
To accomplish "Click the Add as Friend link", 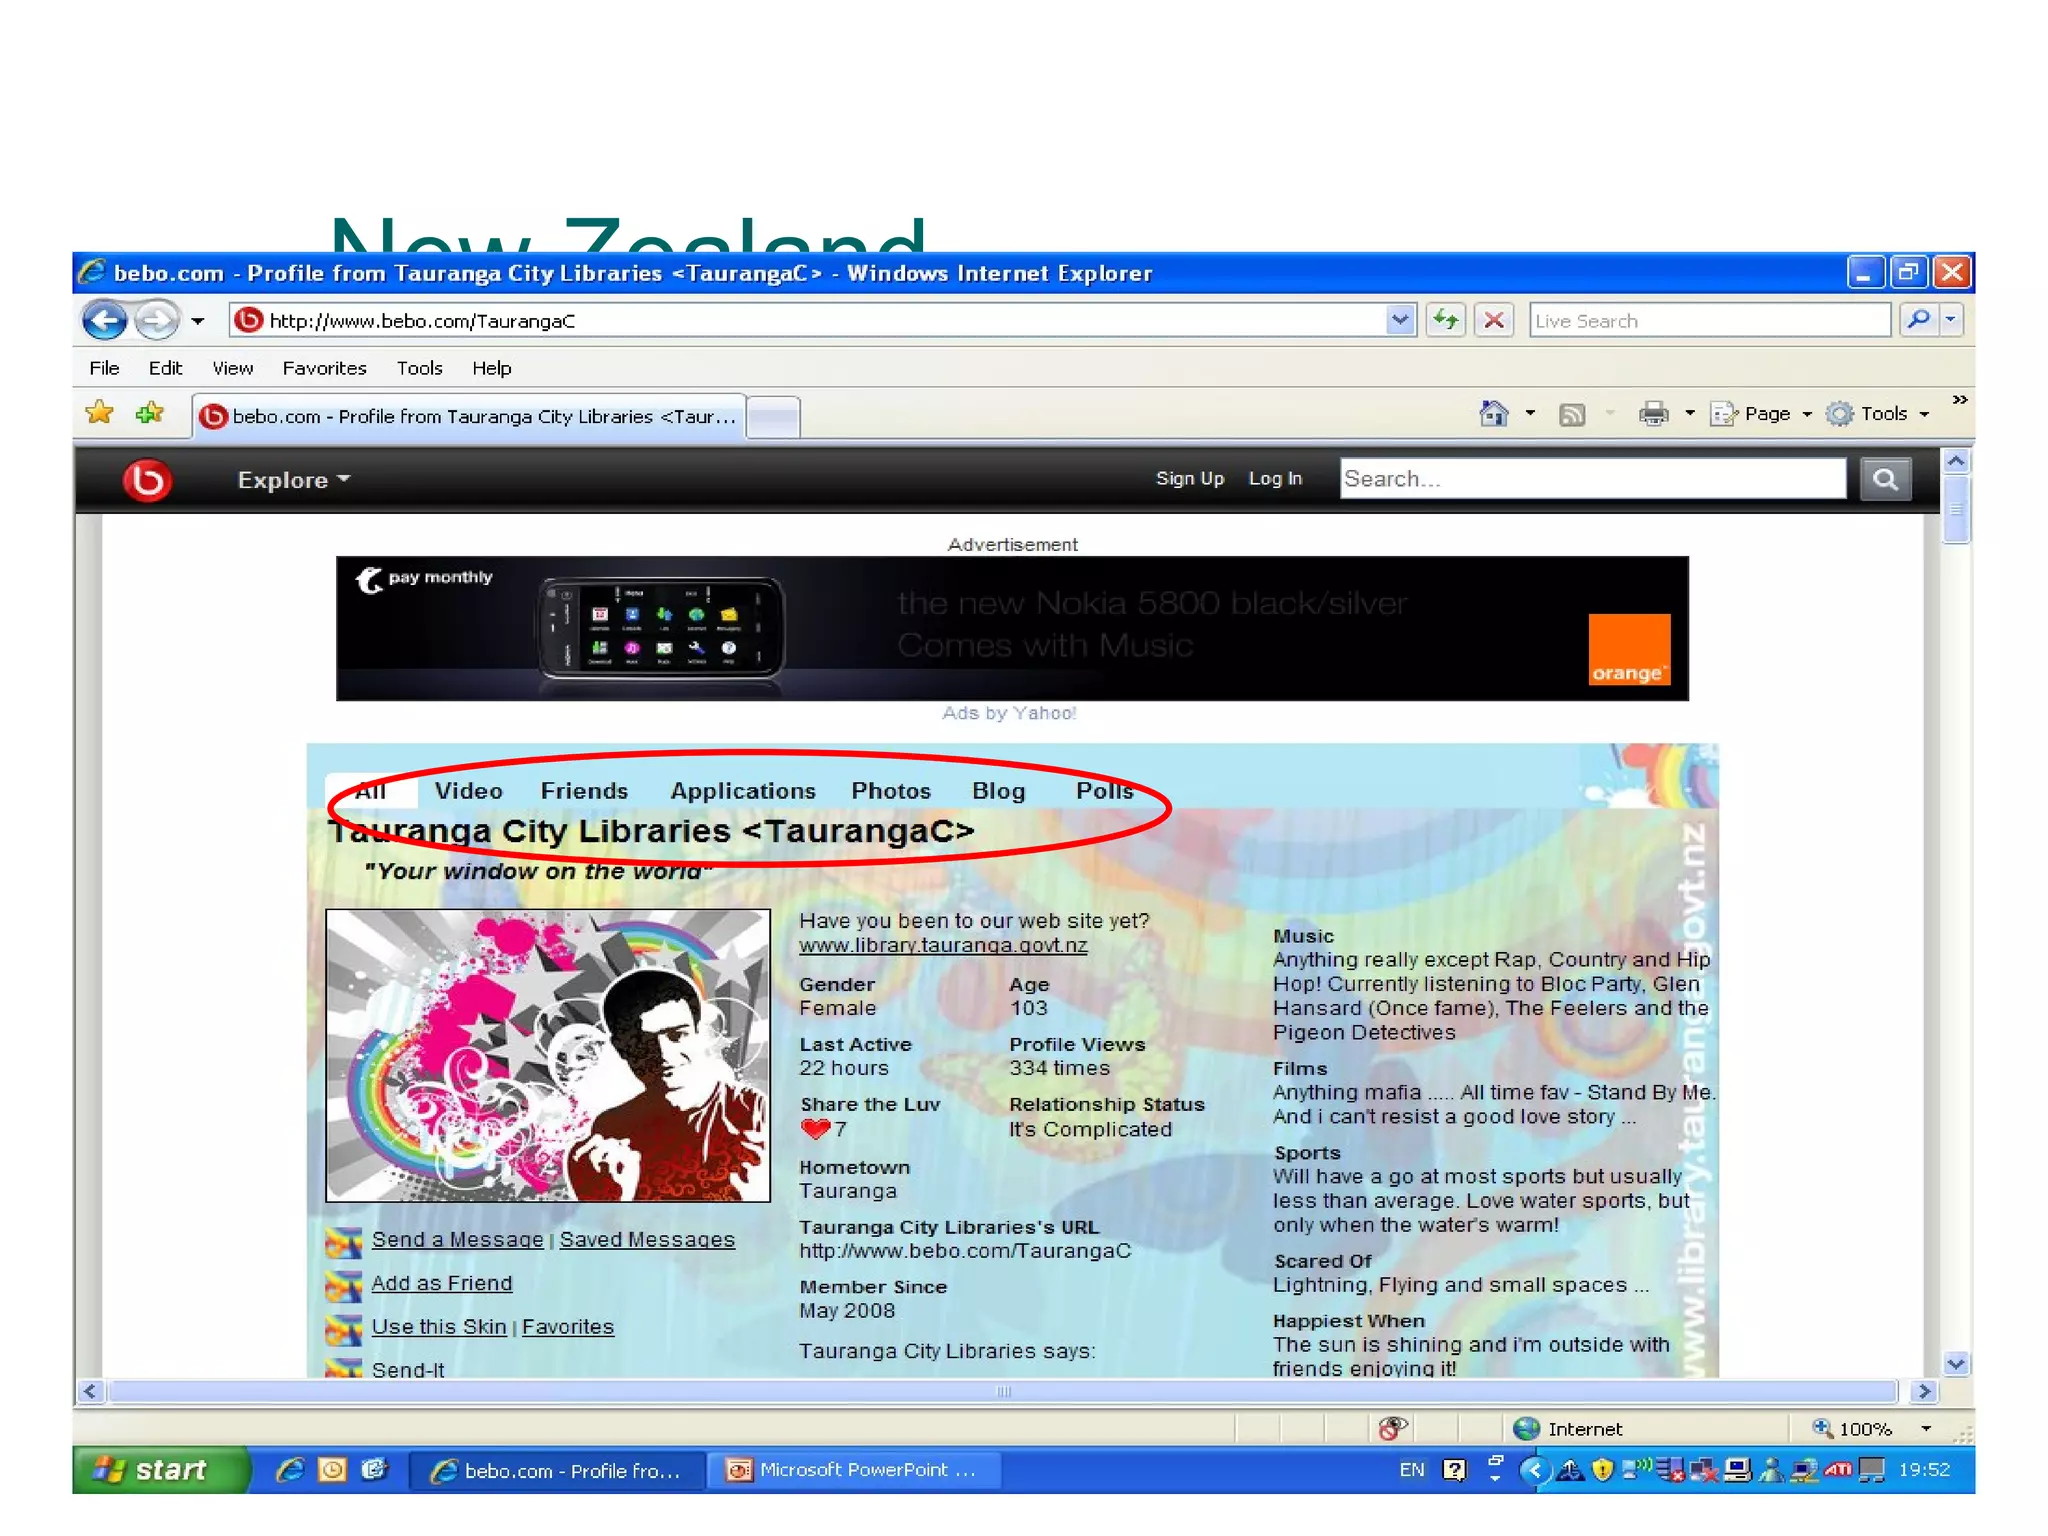I will coord(441,1283).
